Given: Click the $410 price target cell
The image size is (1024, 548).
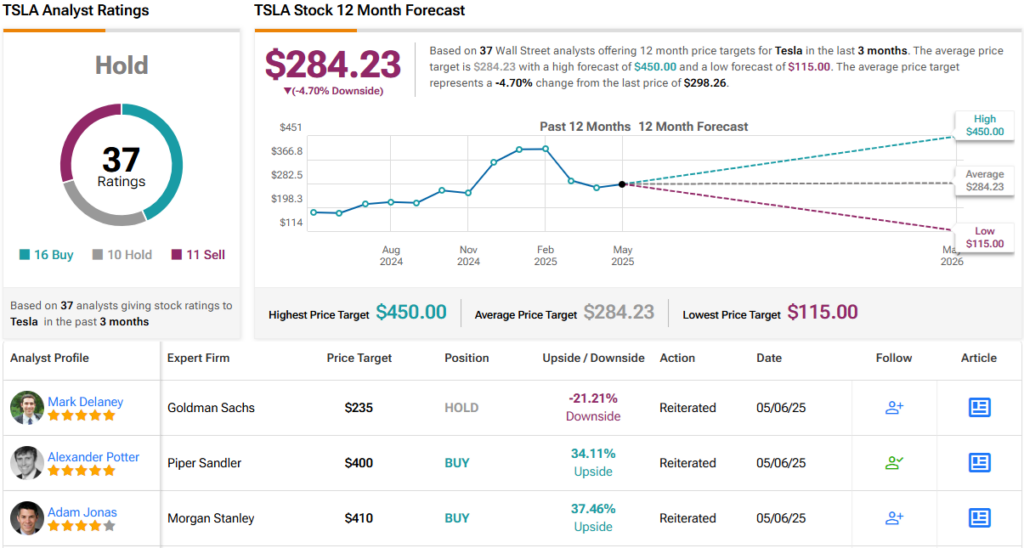Looking at the screenshot, I should pyautogui.click(x=359, y=518).
